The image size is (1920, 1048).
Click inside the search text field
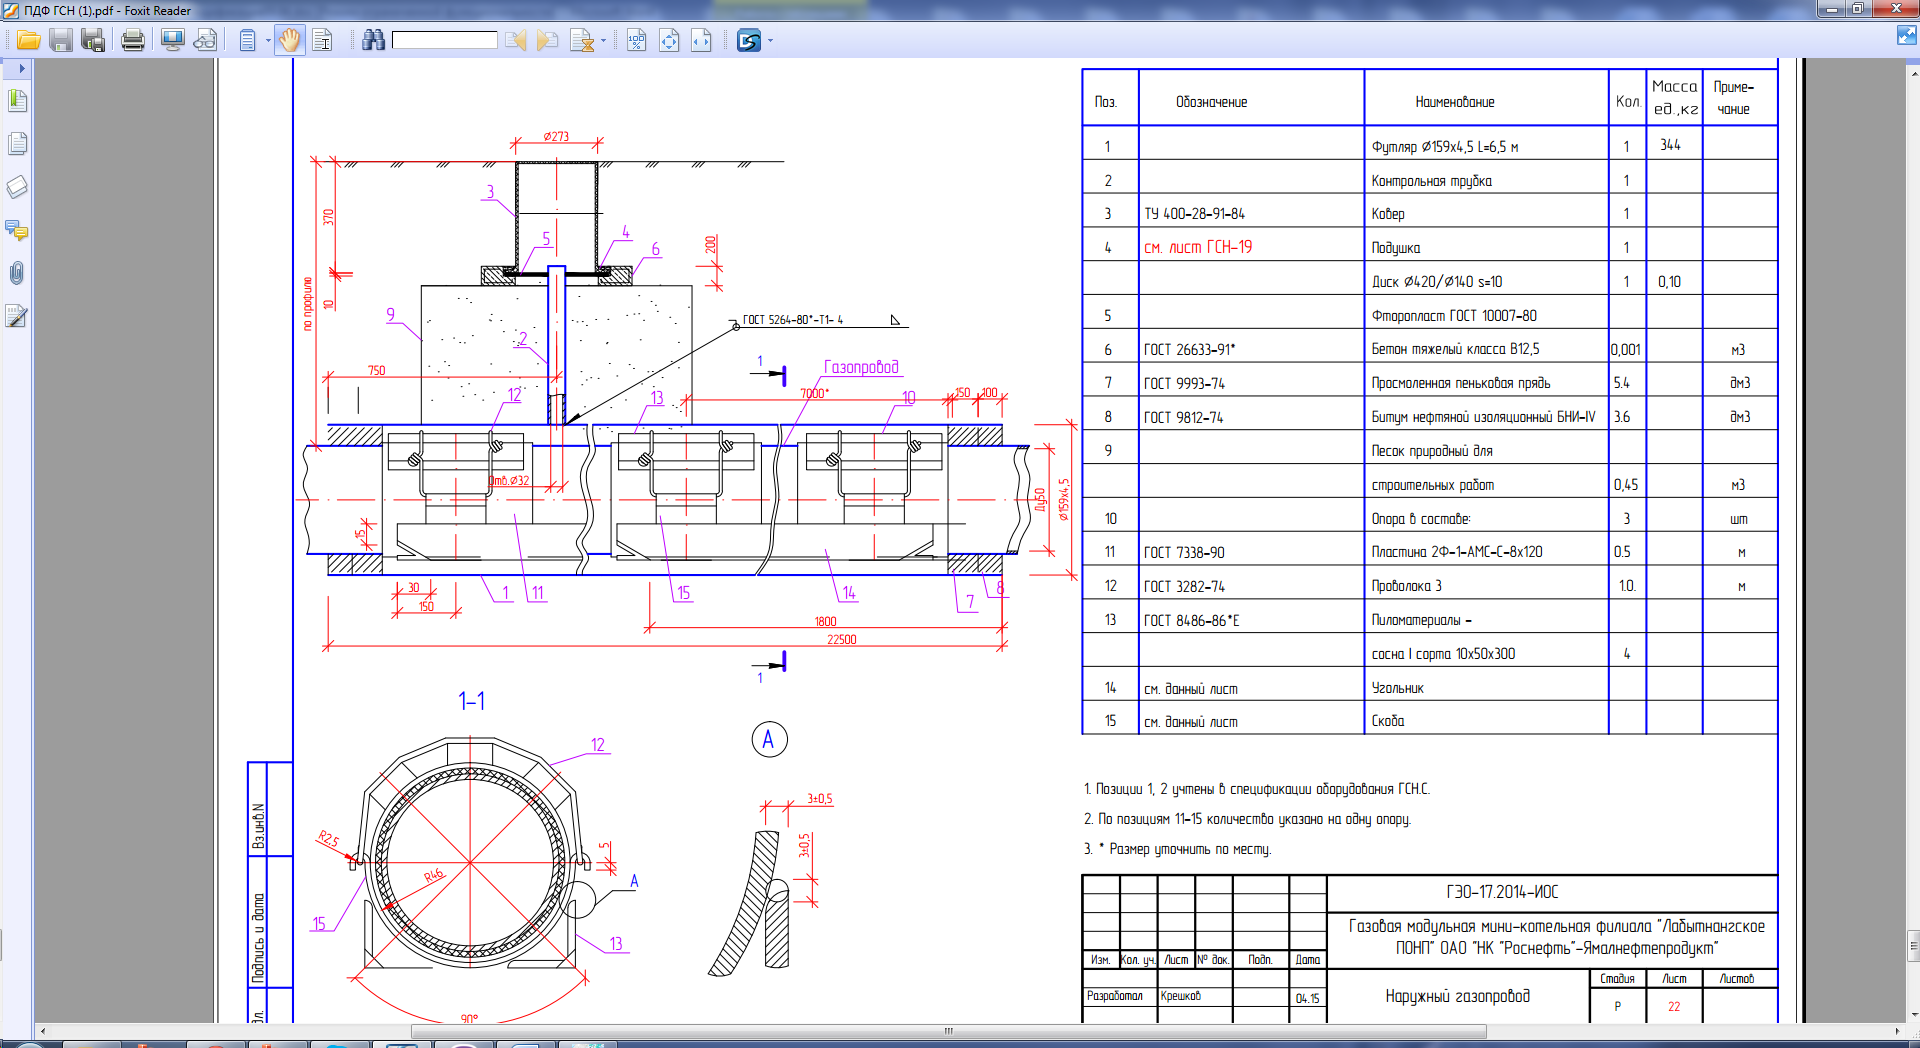coord(444,40)
